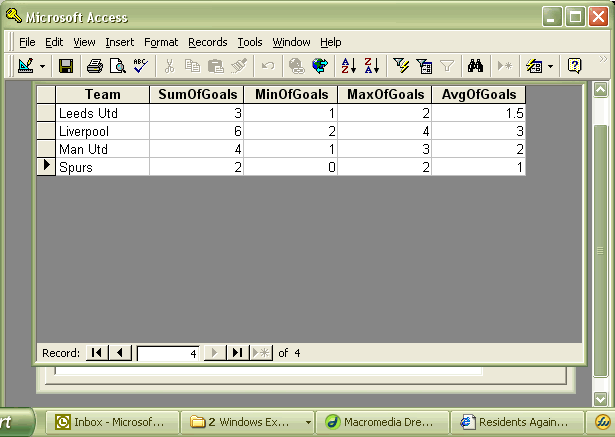Click the Undo arrow icon
Image resolution: width=615 pixels, height=437 pixels.
268,66
